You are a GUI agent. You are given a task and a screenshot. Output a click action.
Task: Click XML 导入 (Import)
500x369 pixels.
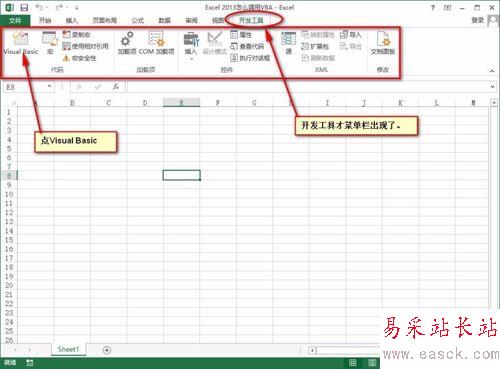[x=350, y=35]
